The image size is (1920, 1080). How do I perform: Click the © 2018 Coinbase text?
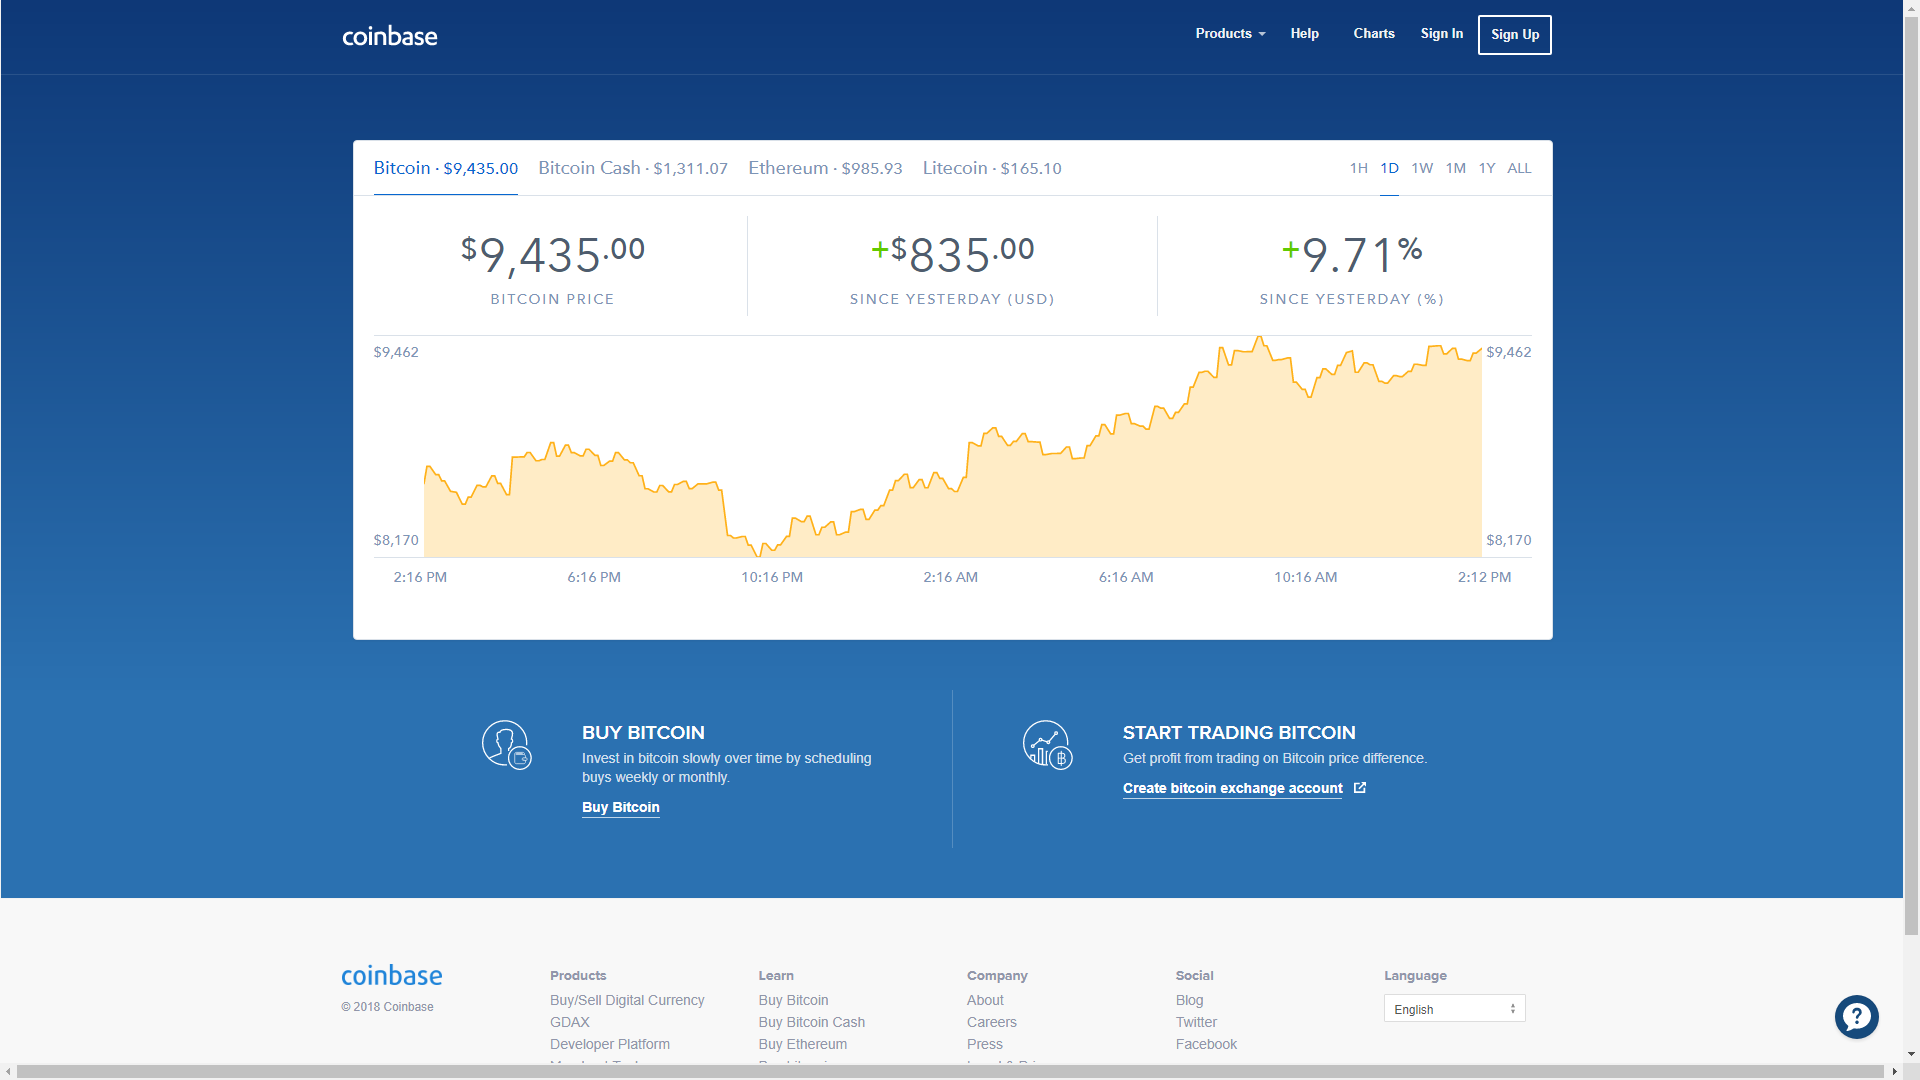(387, 1007)
